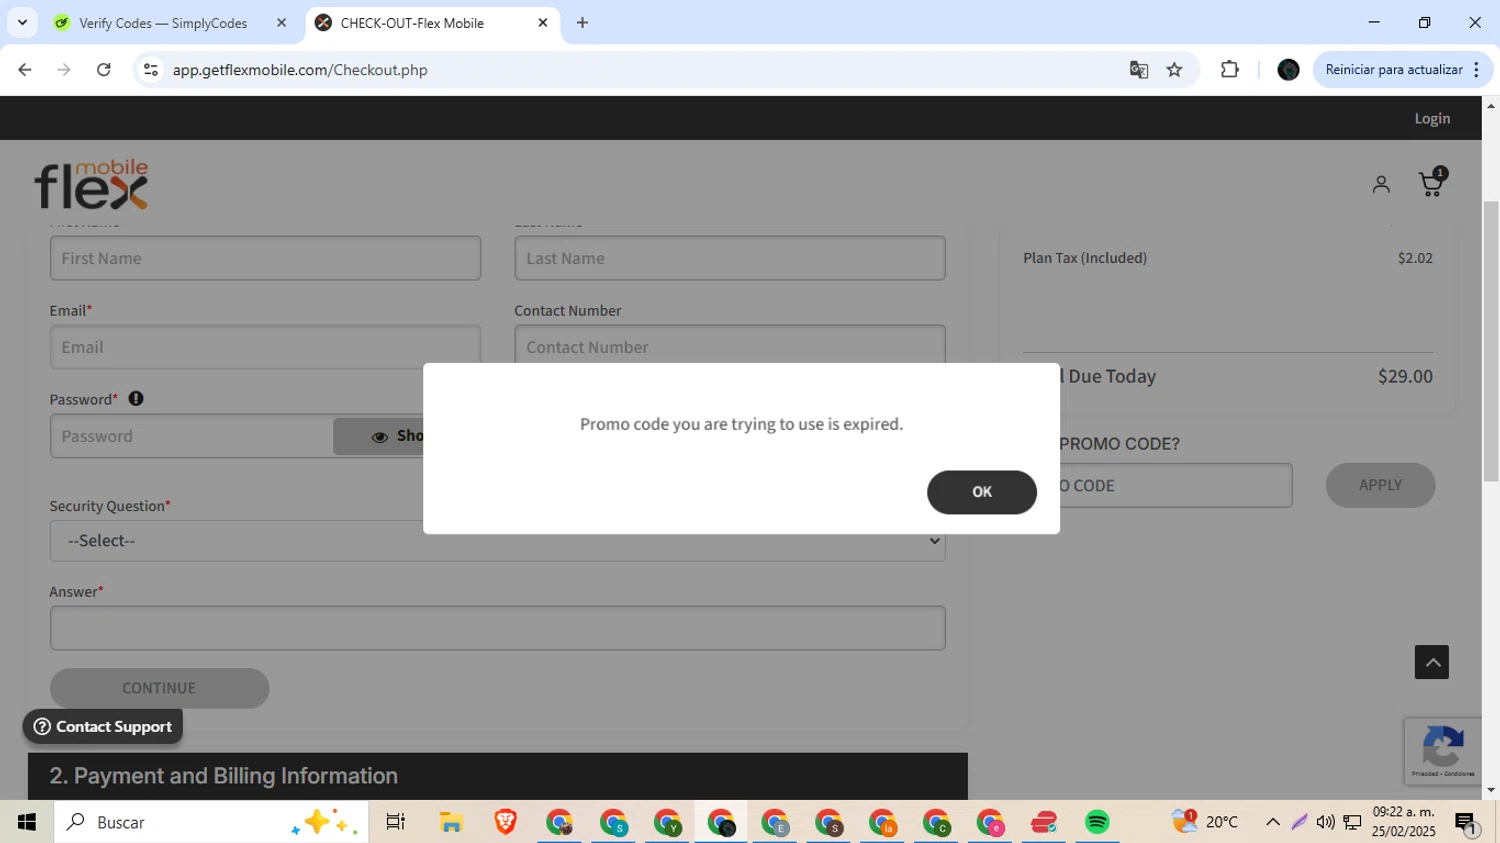Open the shopping cart icon
The image size is (1500, 843).
1432,183
